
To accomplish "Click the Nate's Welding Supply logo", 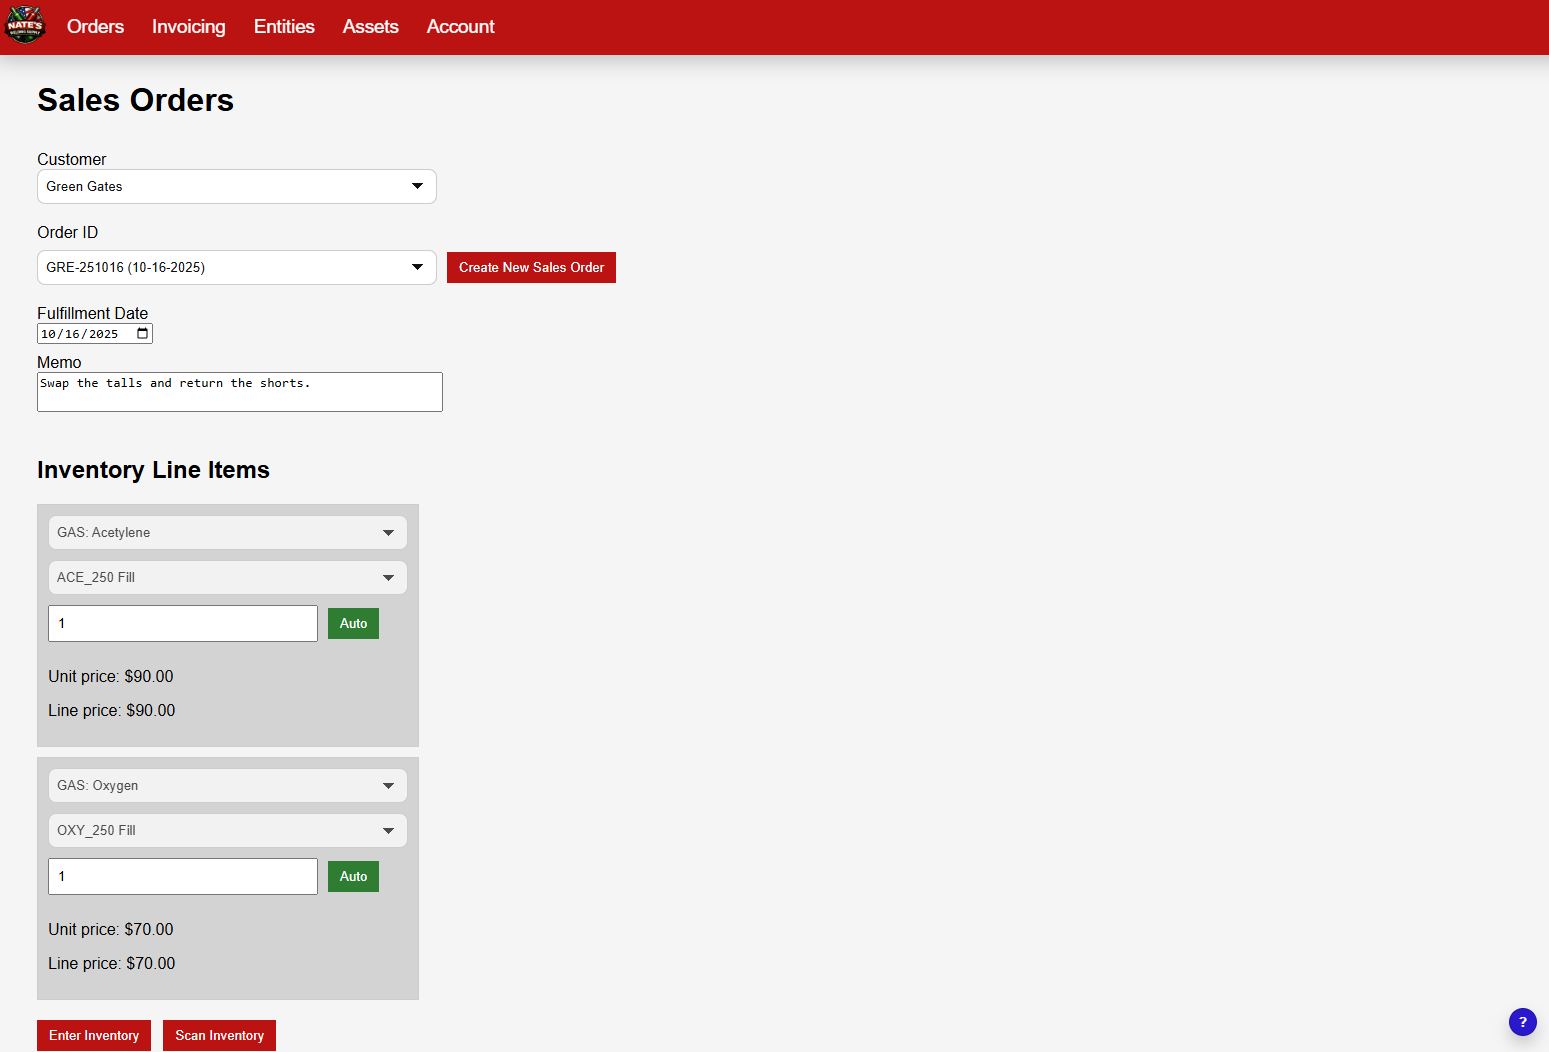I will click(25, 26).
